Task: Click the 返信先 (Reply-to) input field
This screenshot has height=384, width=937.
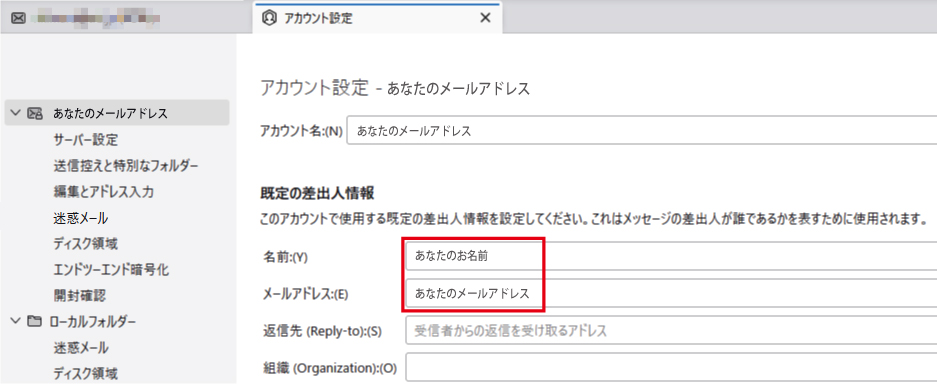Action: [671, 330]
